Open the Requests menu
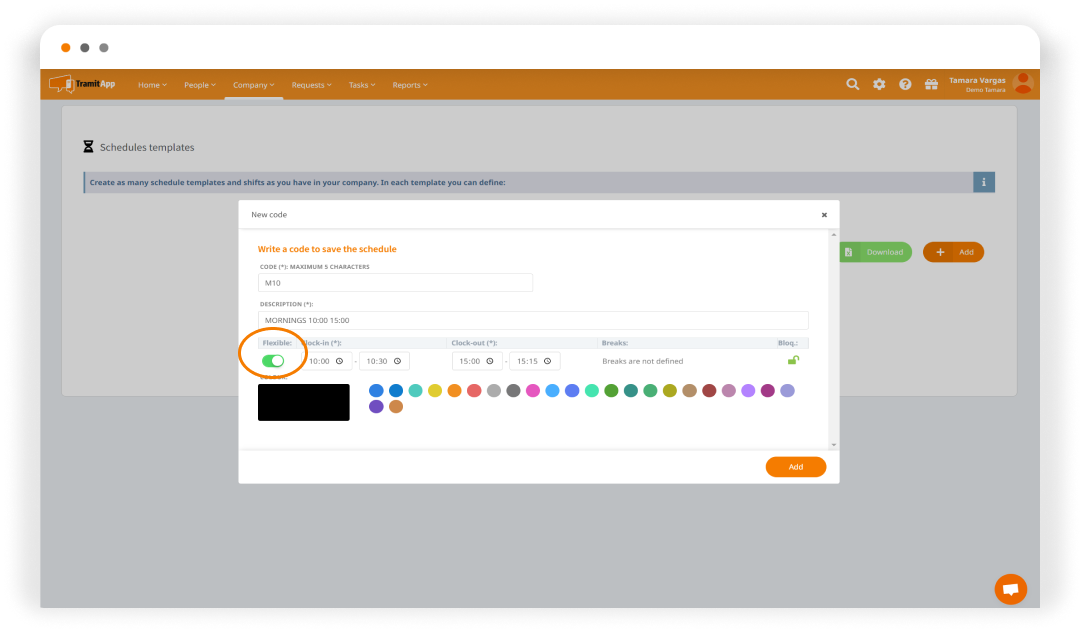 [x=311, y=85]
